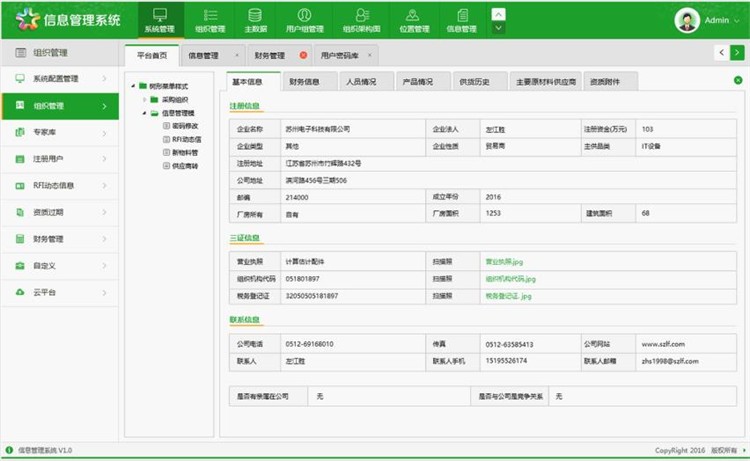Screen dimensions: 750x461
Task: Collapse the 信息管理 tree folder arrow
Action: point(144,113)
